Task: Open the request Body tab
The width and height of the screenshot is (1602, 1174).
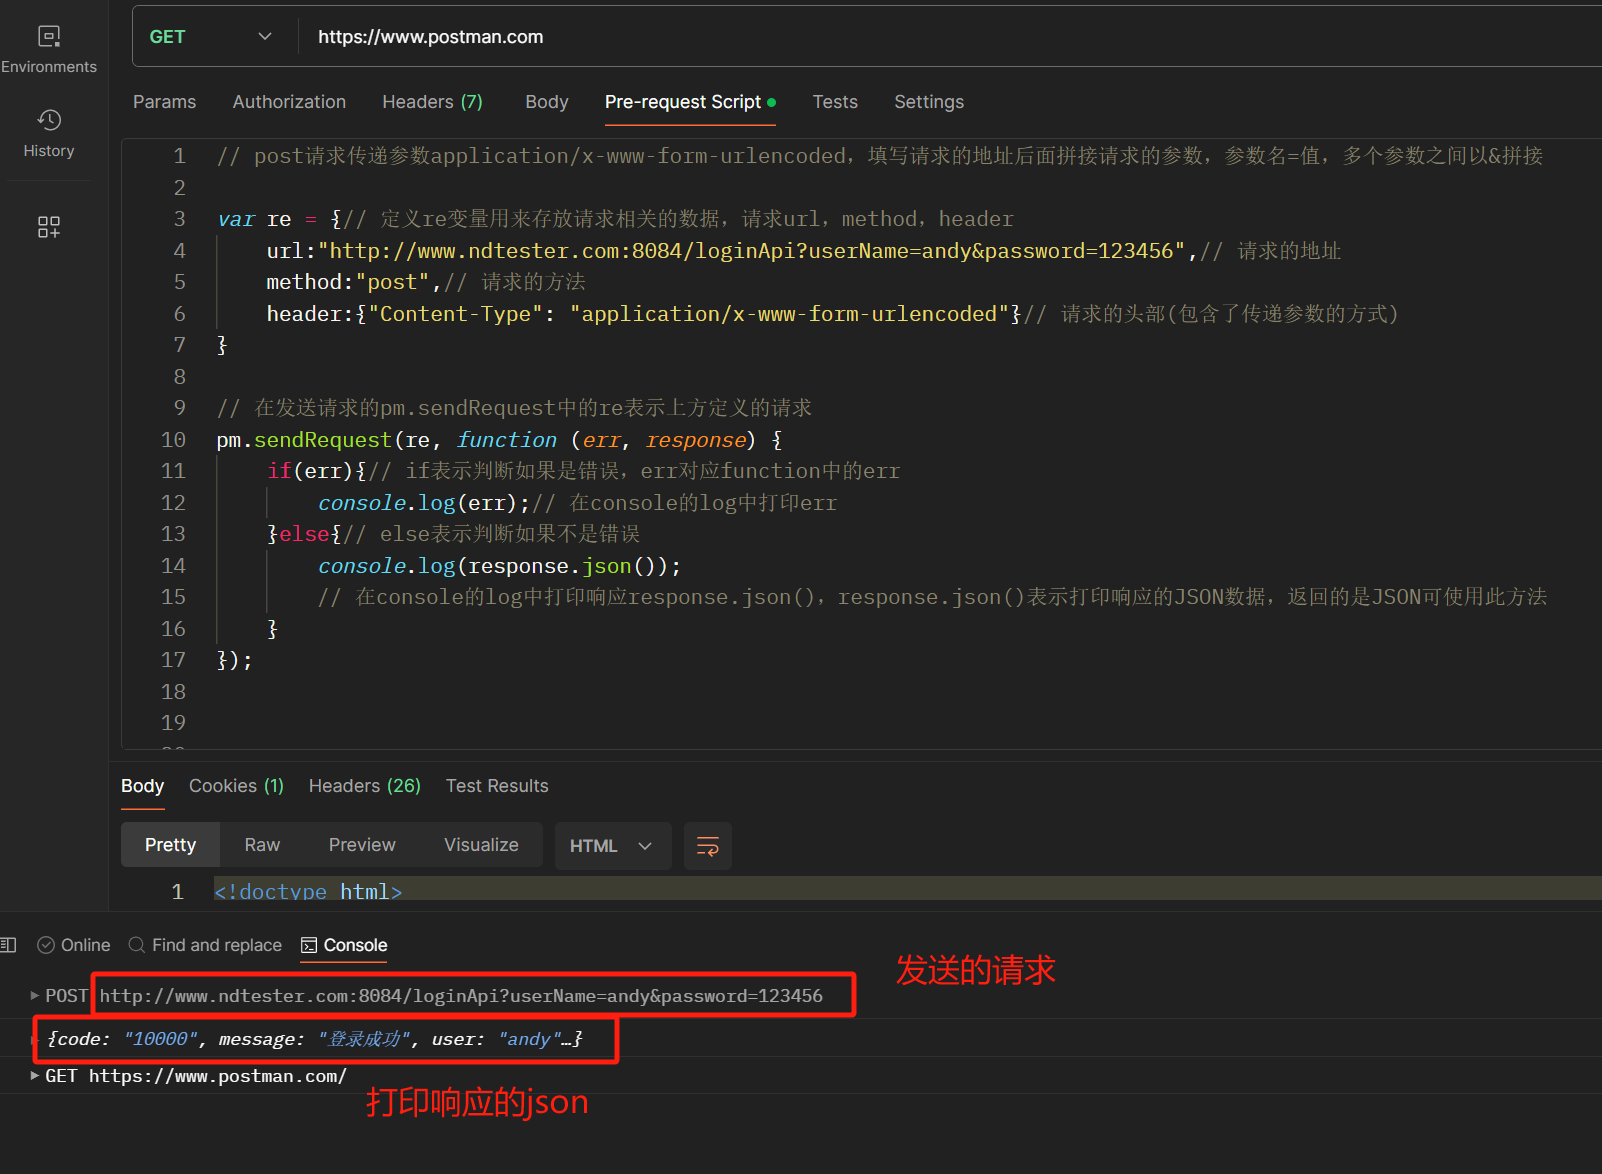Action: [547, 102]
